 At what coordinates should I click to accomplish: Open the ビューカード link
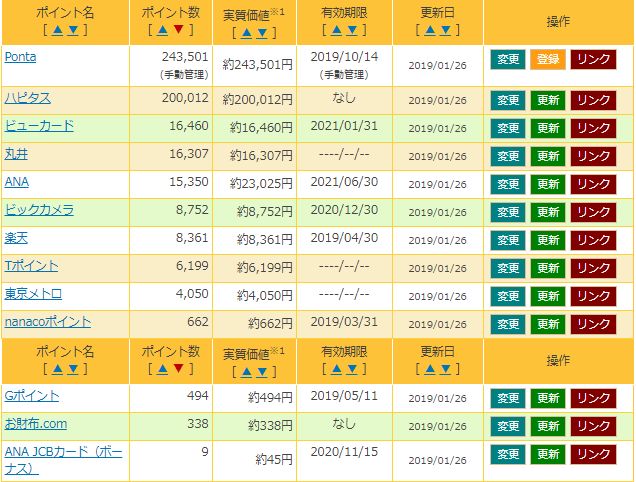pyautogui.click(x=39, y=126)
